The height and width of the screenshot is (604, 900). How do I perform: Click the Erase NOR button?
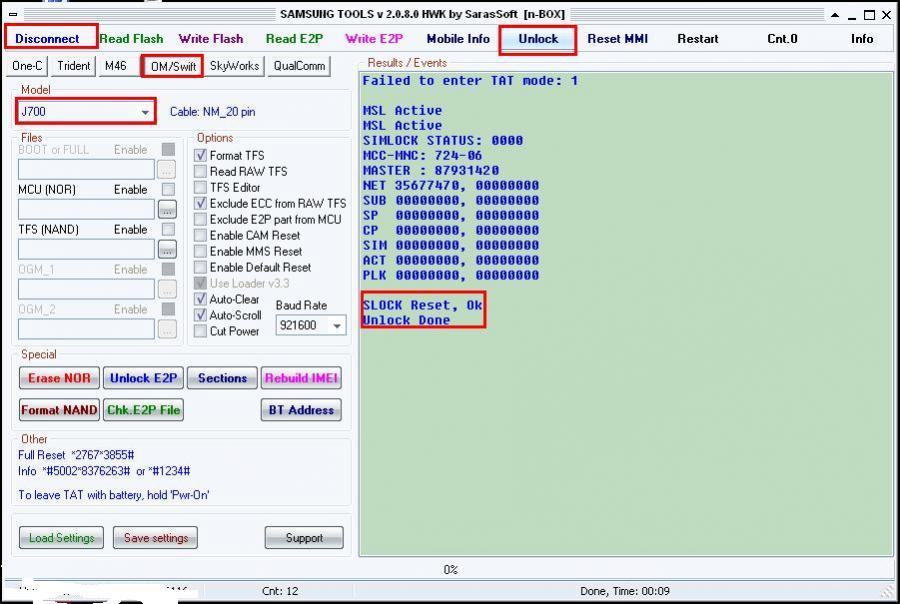pyautogui.click(x=59, y=378)
